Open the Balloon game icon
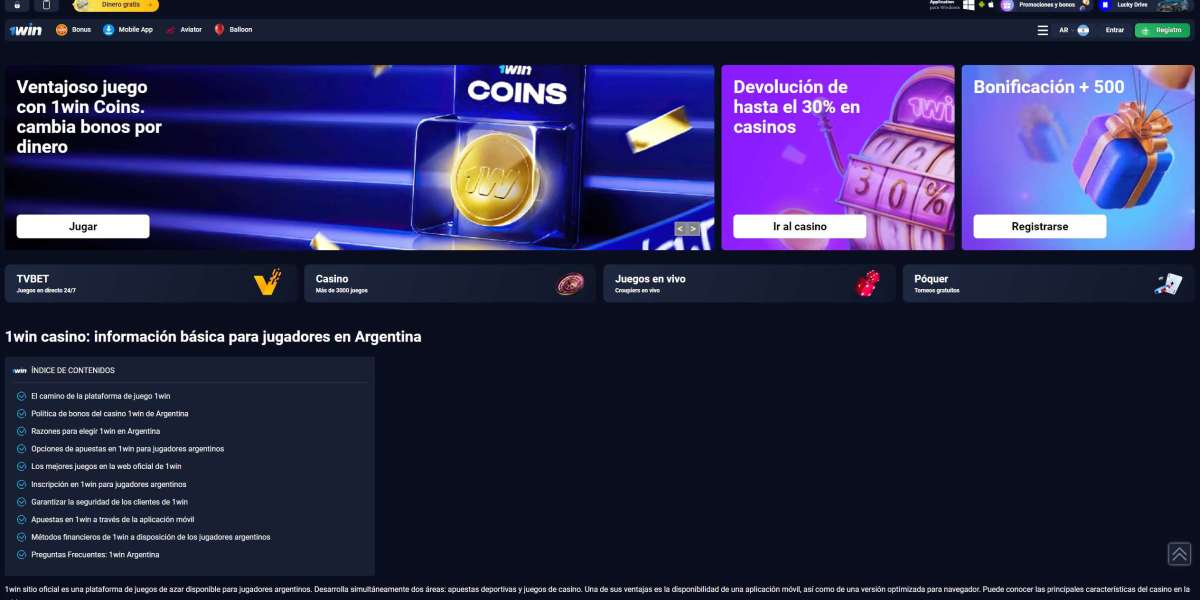The image size is (1200, 600). (220, 30)
